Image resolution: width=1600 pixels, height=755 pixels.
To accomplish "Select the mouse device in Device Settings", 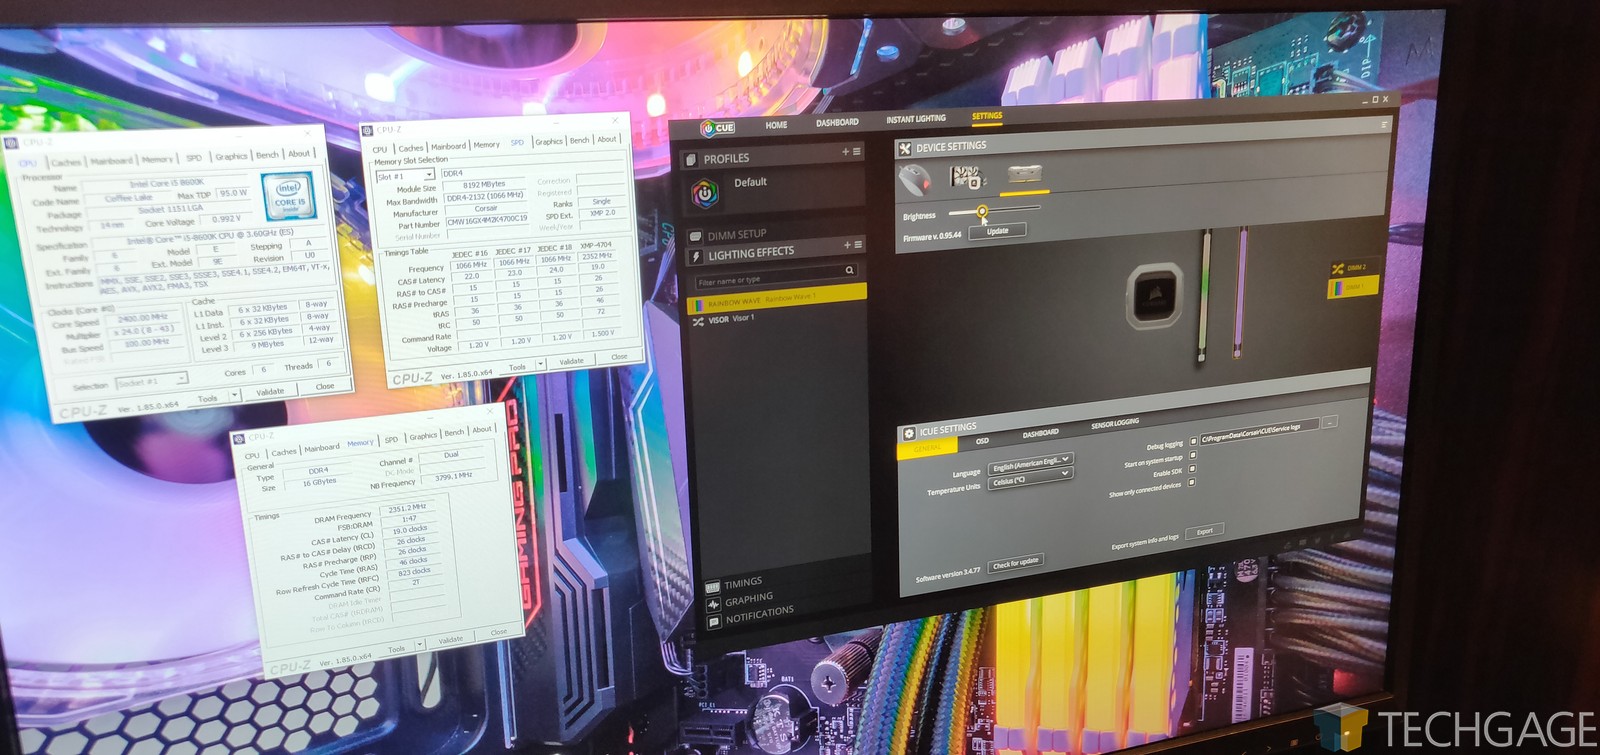I will point(915,181).
